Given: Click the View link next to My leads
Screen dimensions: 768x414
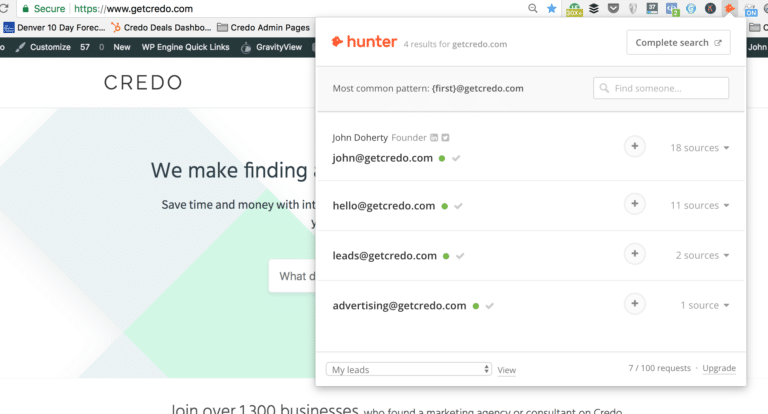Looking at the screenshot, I should point(506,370).
